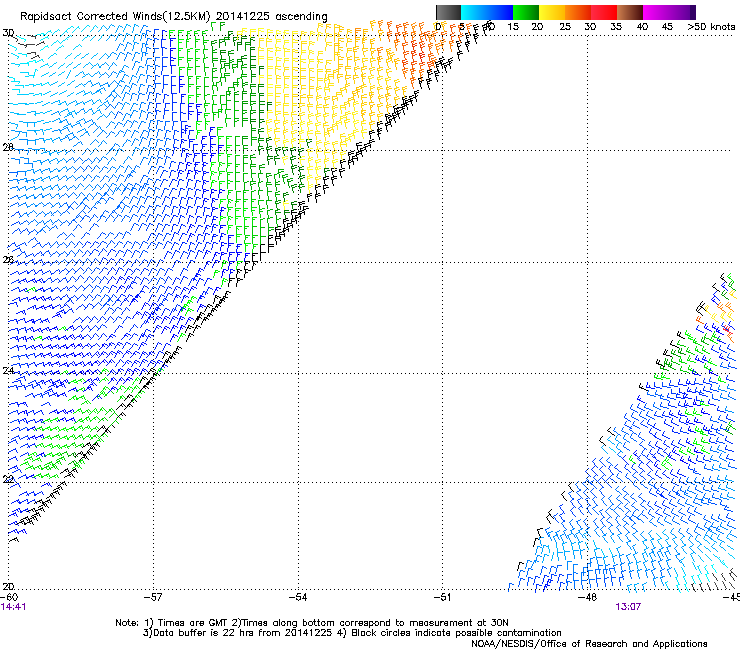
Task: Click the purple time stamp '14:41'
Action: pos(13,607)
